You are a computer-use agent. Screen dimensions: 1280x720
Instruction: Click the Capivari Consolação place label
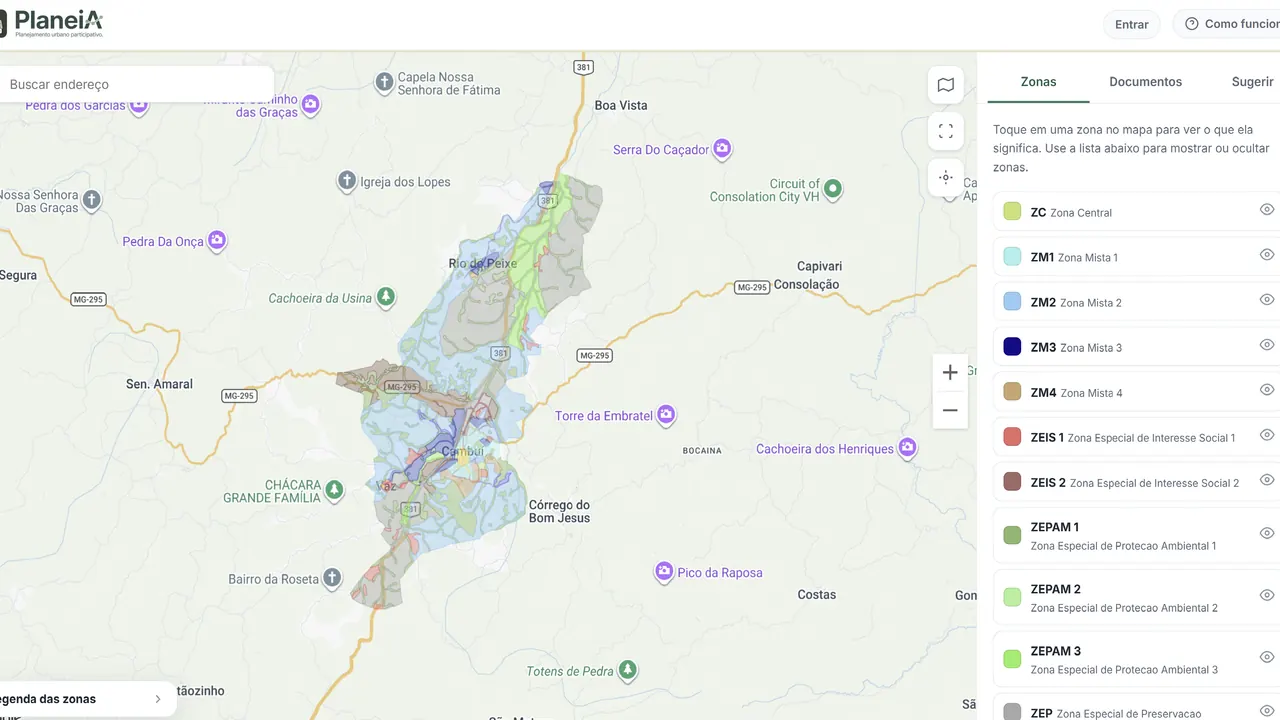click(x=805, y=275)
